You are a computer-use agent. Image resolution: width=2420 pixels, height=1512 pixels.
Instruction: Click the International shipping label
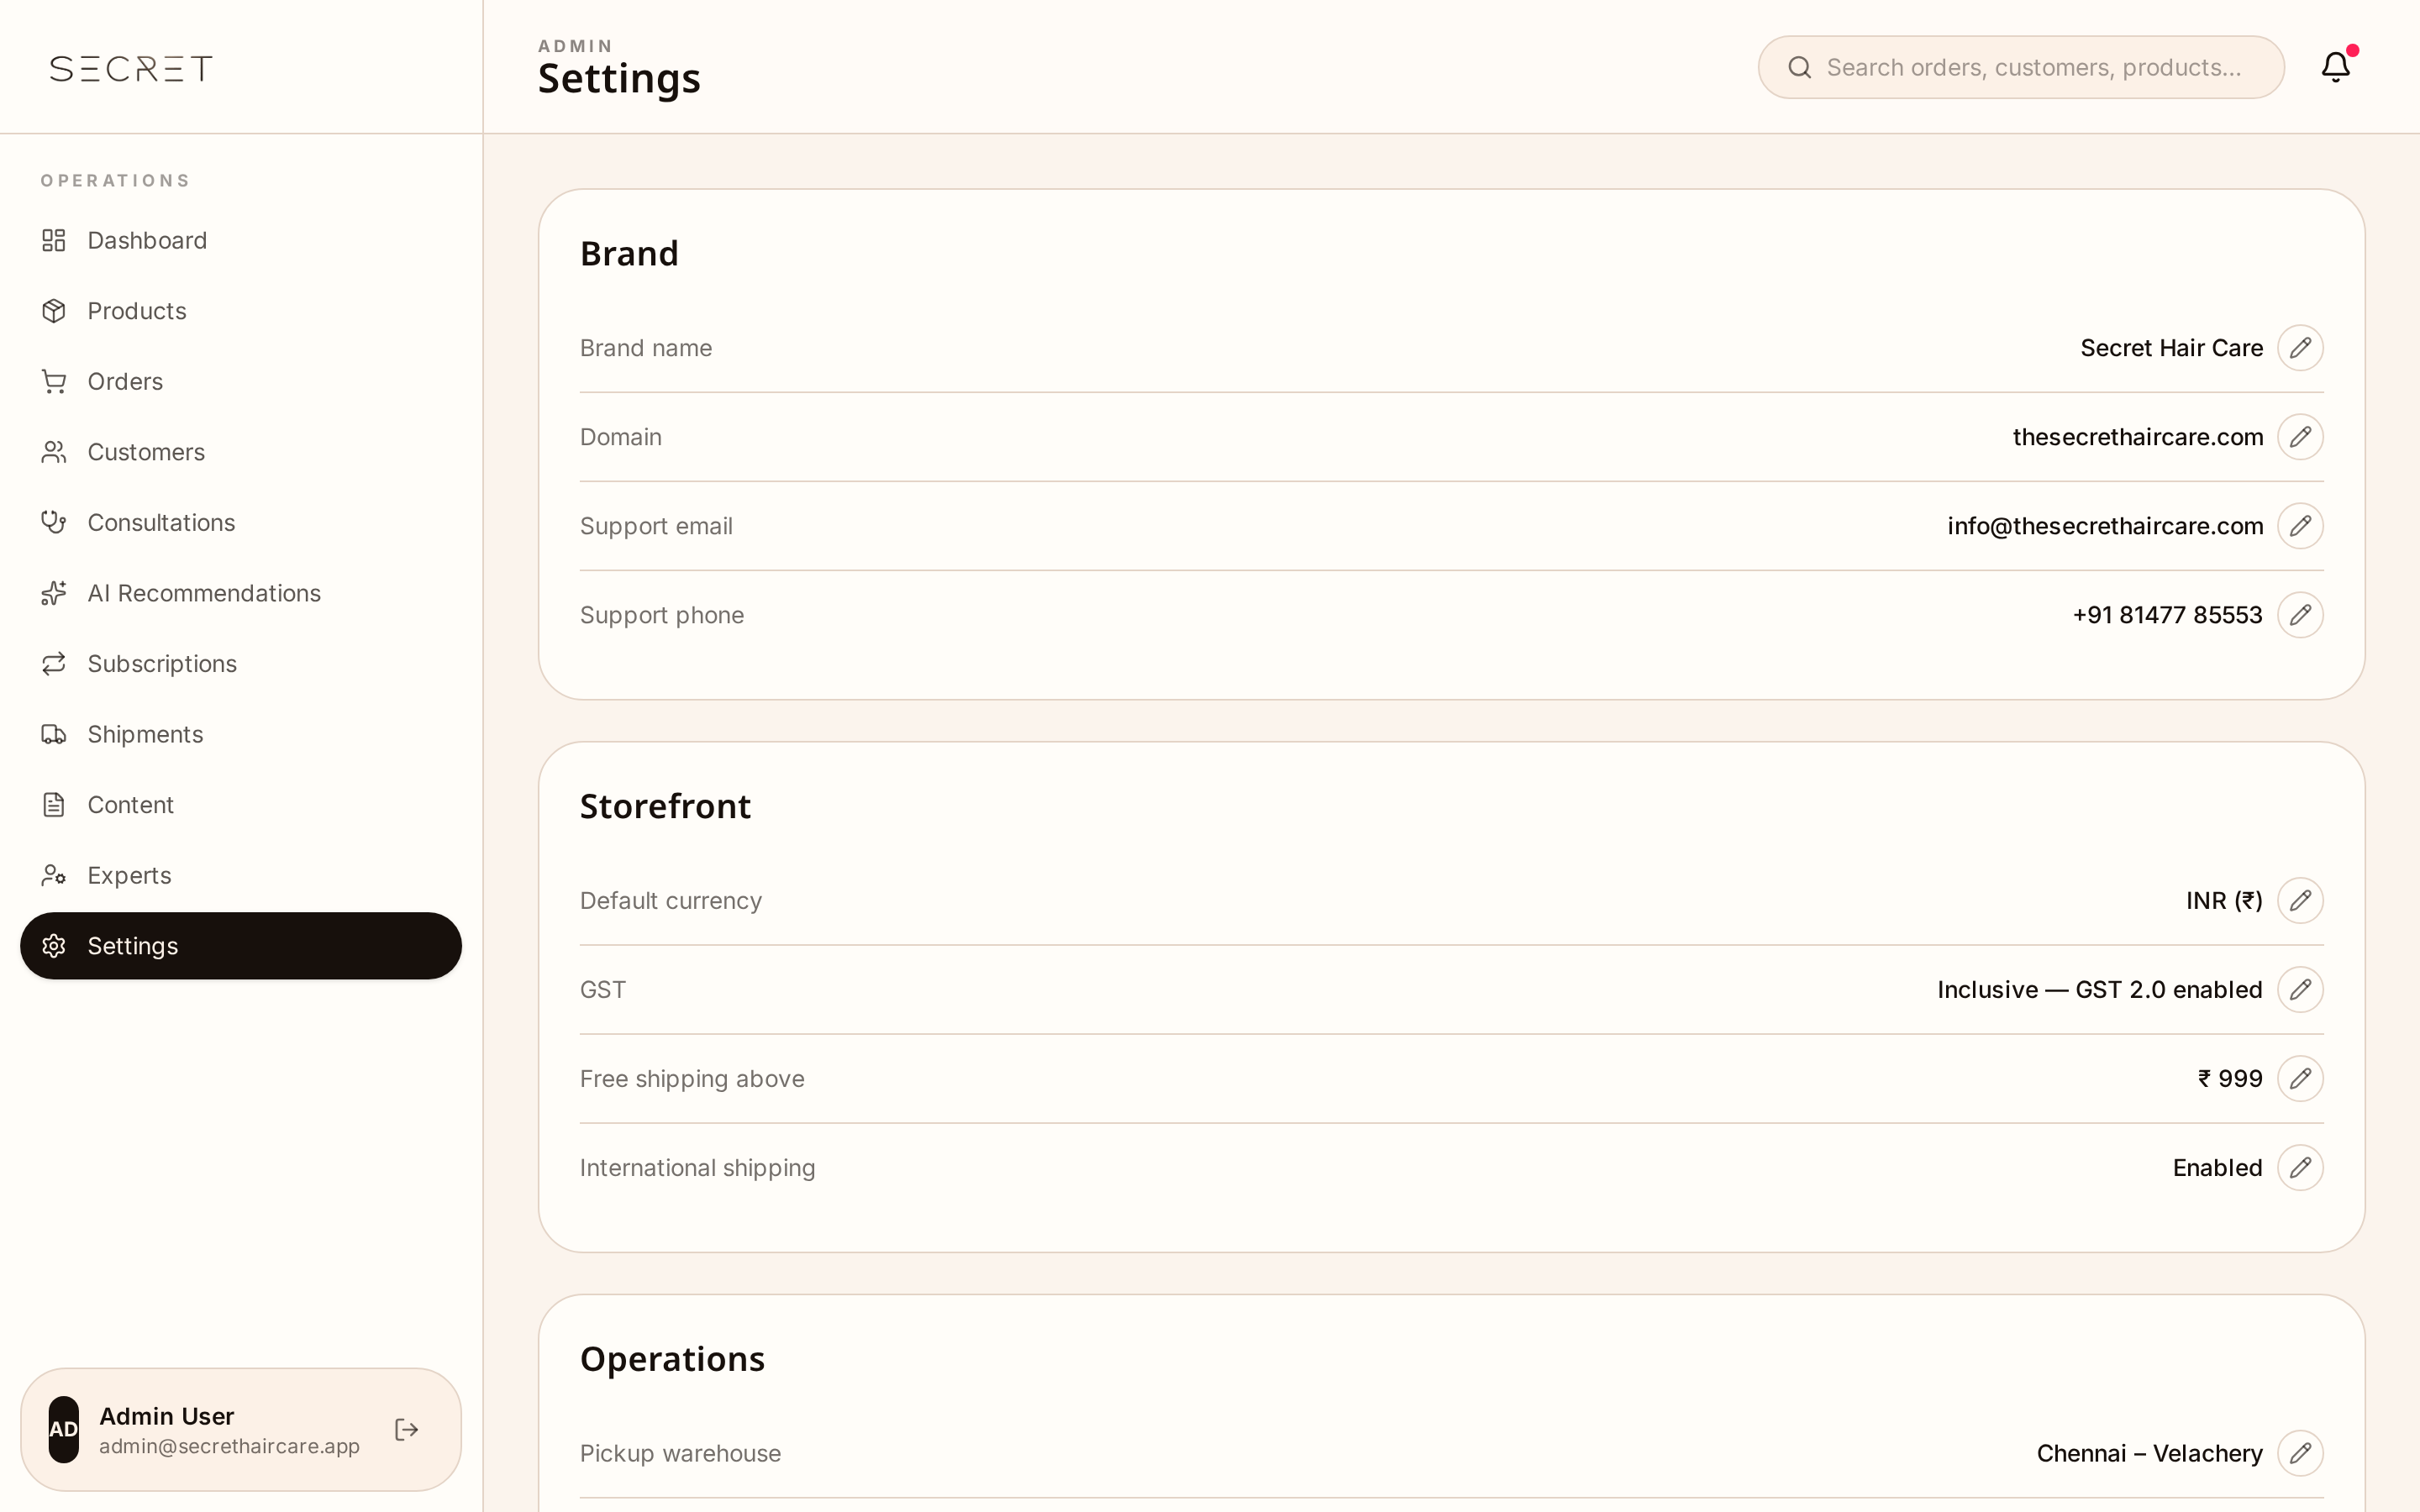tap(697, 1168)
